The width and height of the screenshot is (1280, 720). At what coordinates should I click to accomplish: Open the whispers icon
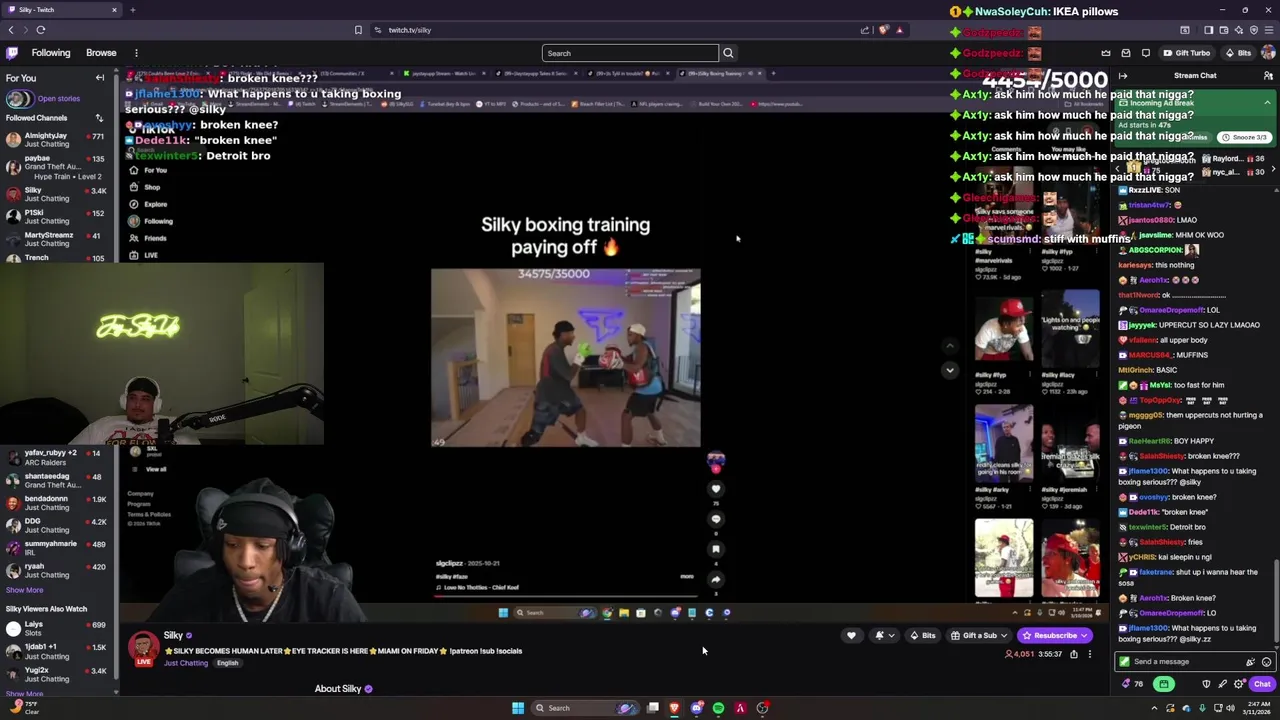tap(1146, 53)
